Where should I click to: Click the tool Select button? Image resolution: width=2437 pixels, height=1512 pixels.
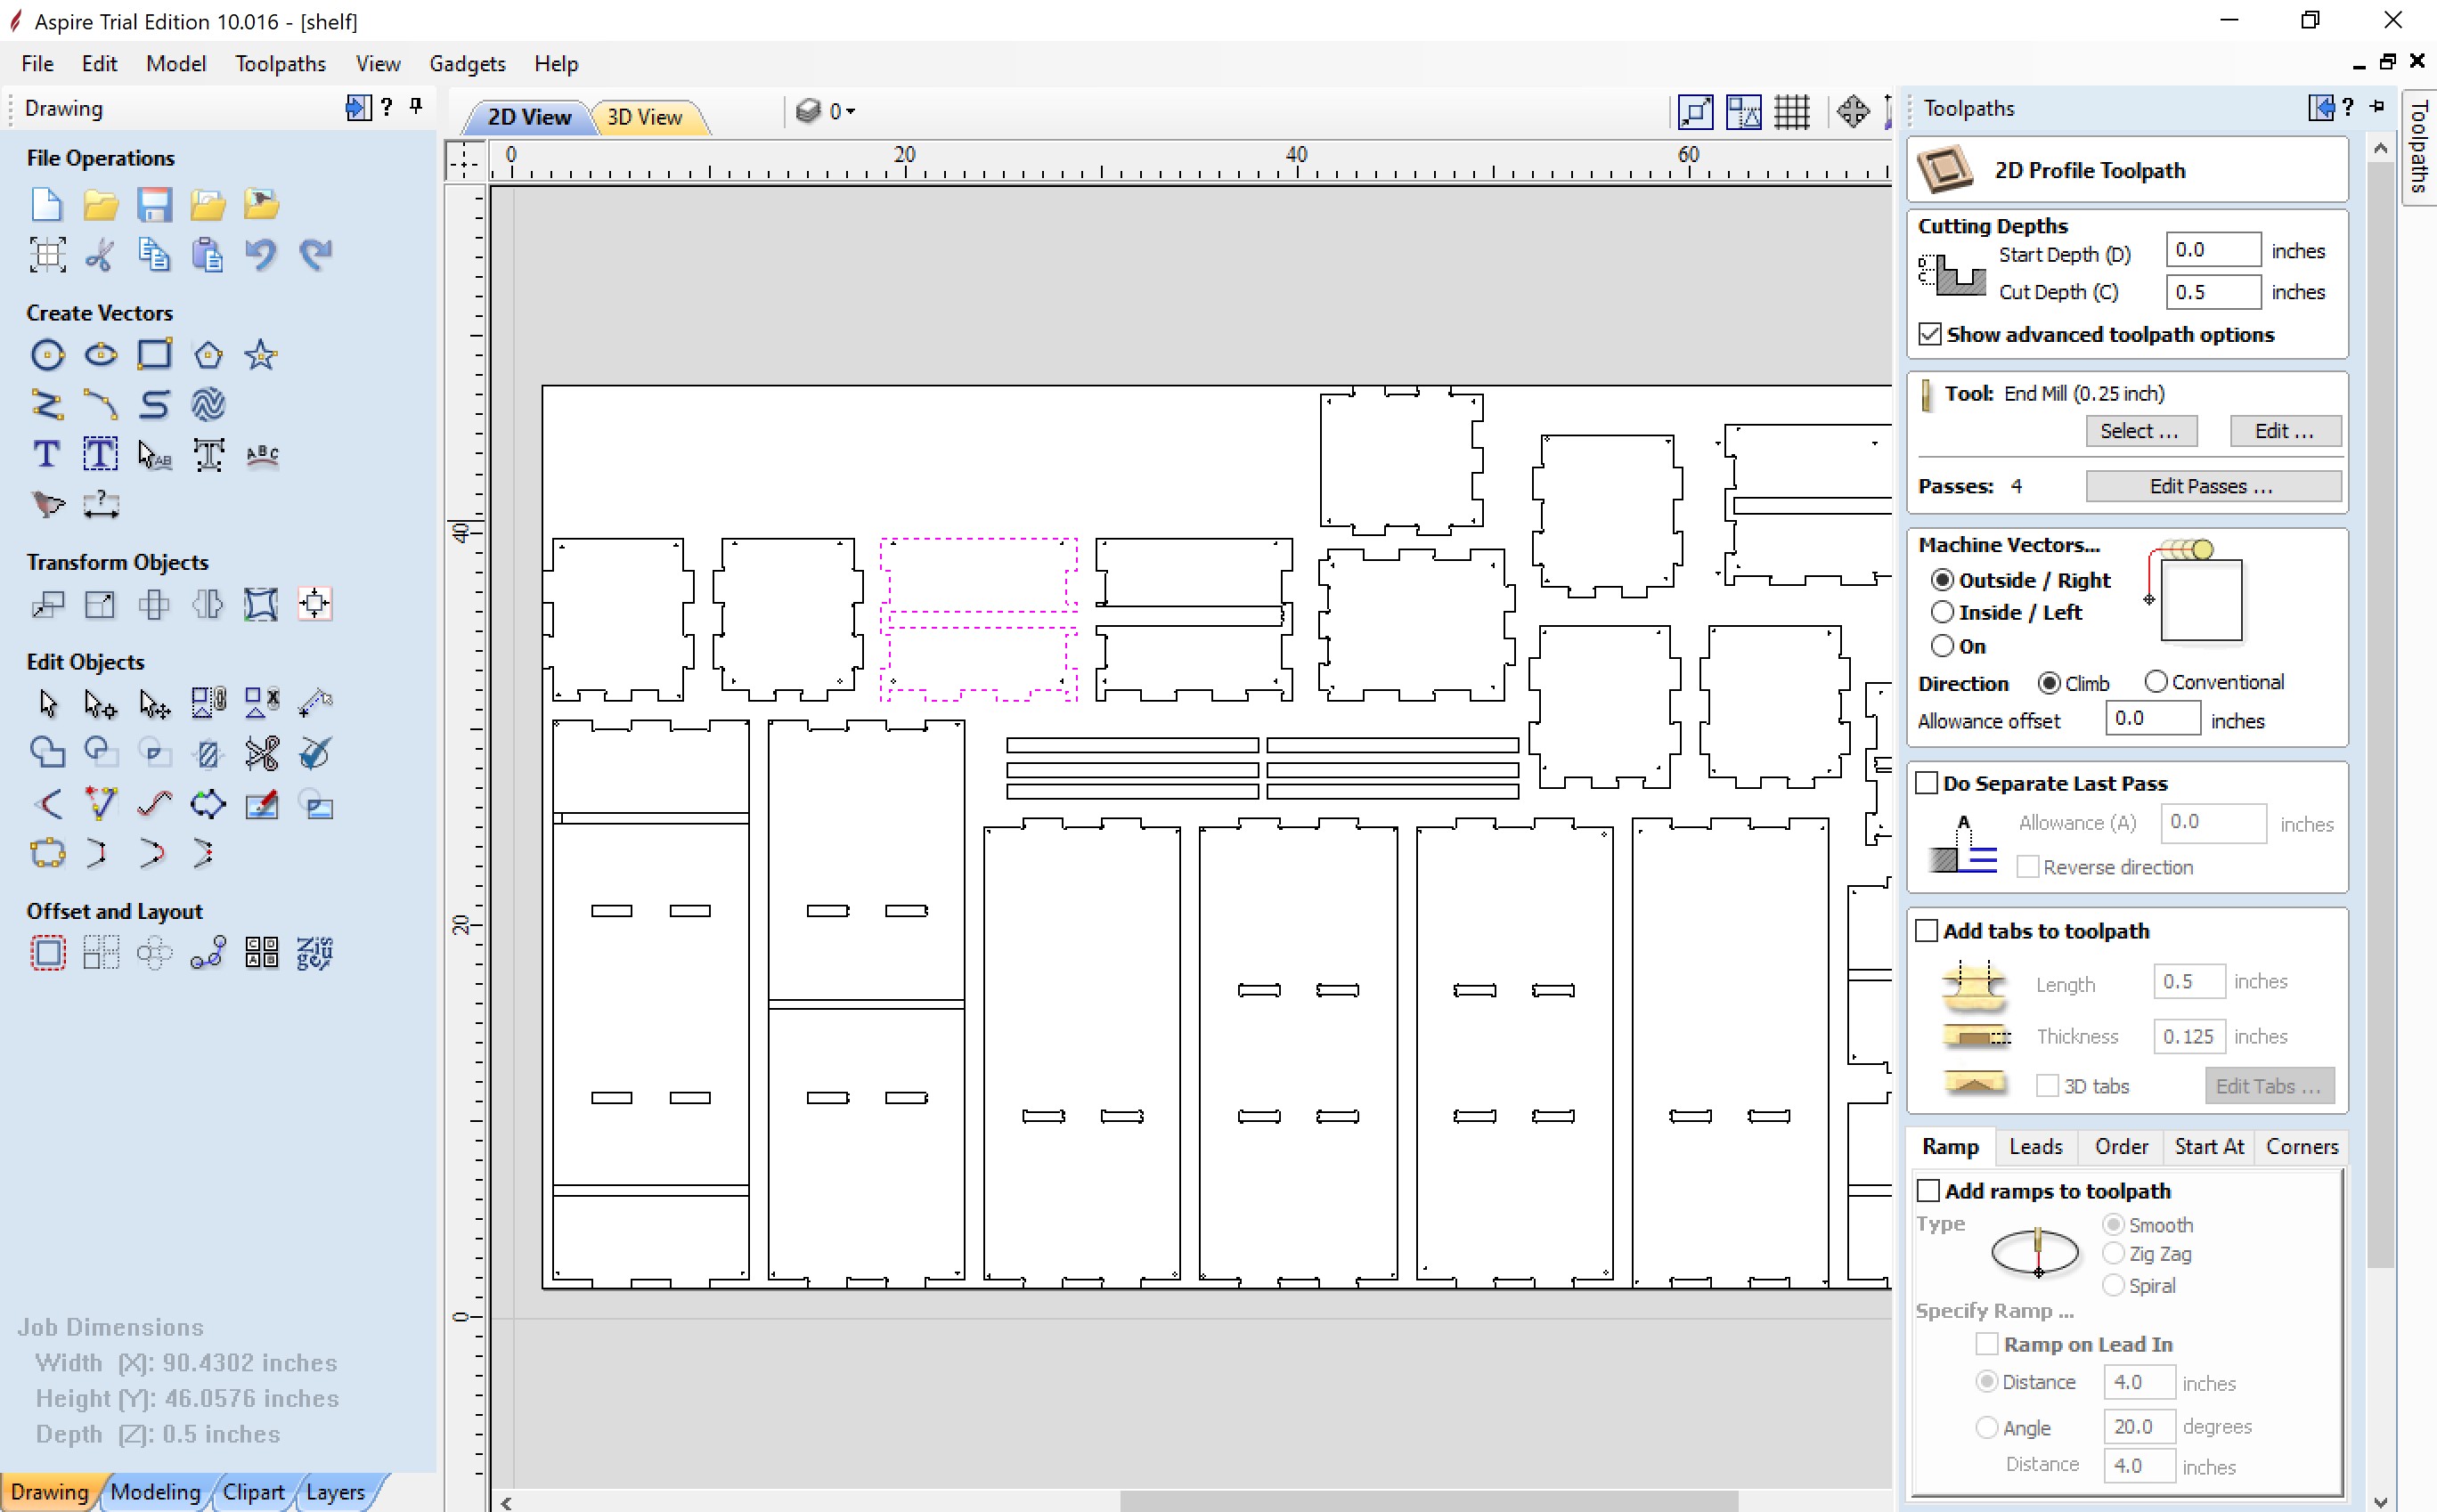click(2140, 431)
